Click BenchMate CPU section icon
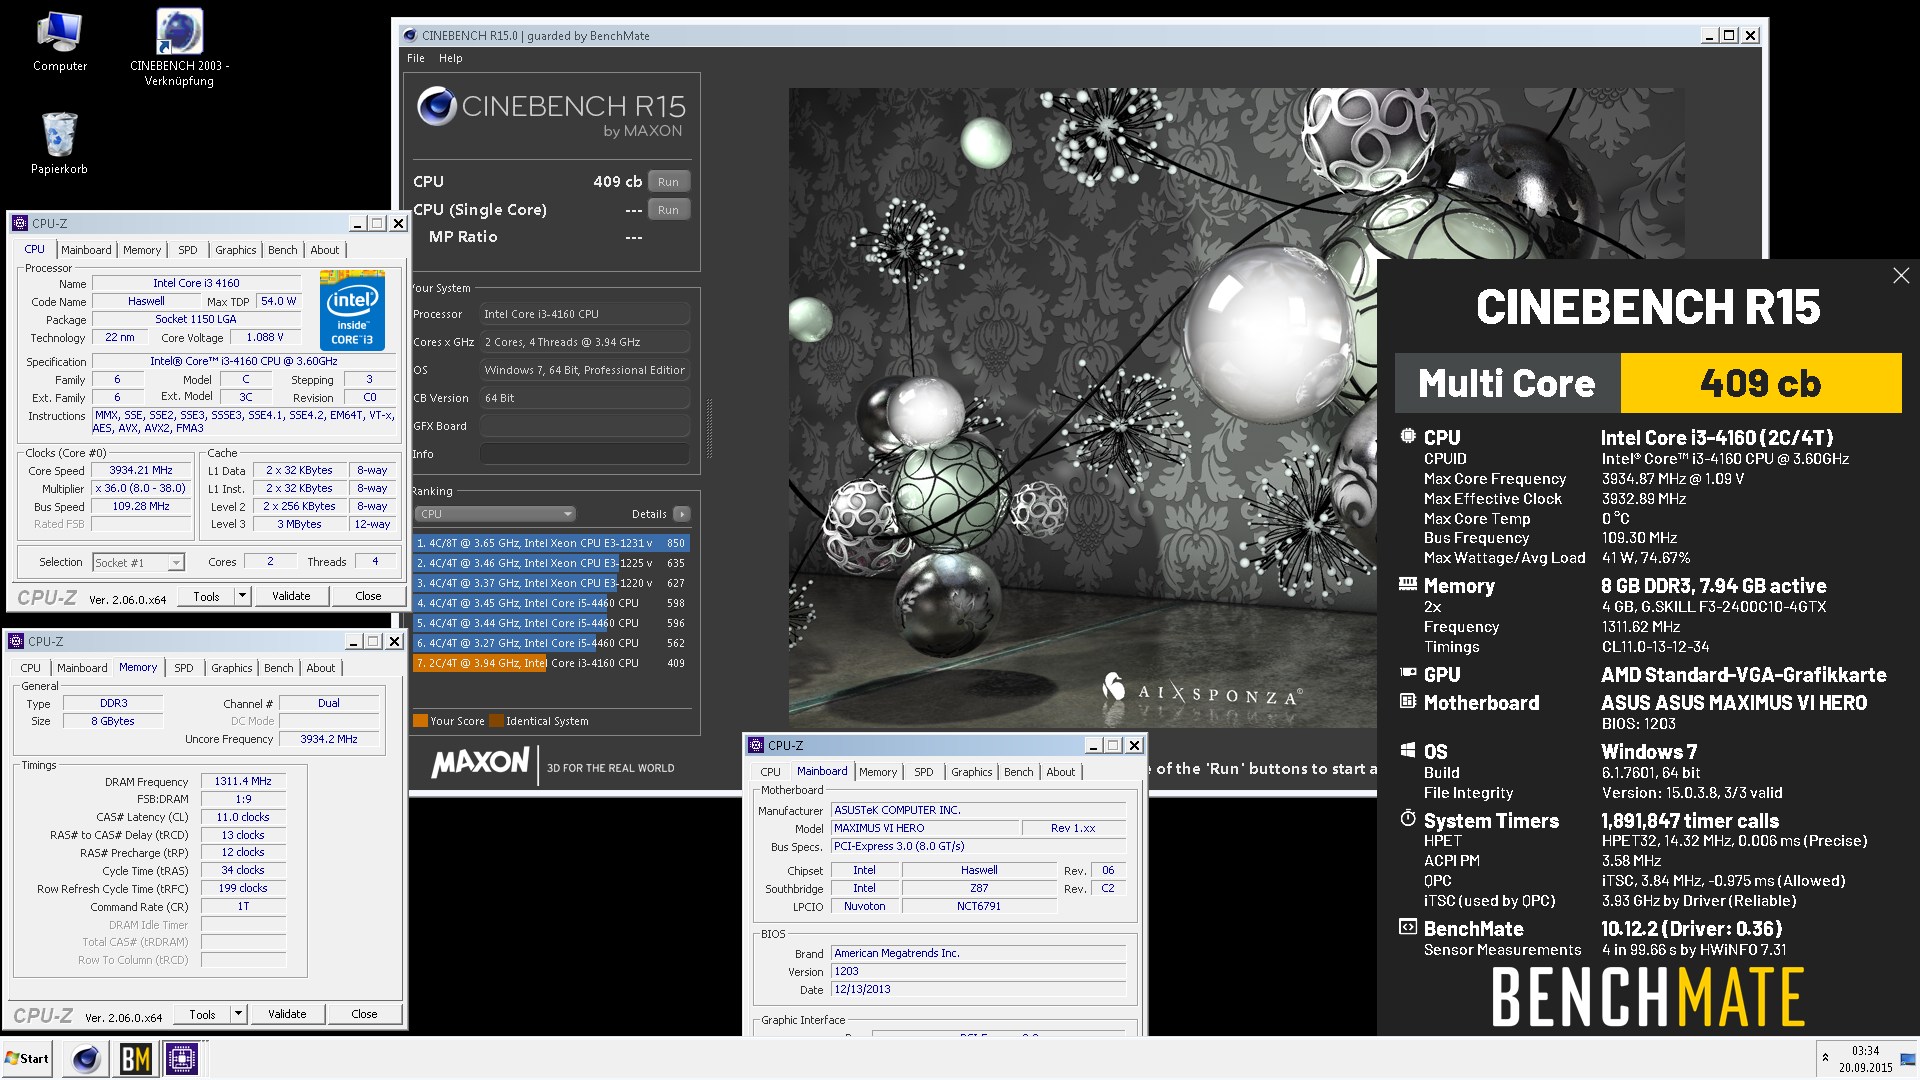The width and height of the screenshot is (1920, 1080). [1408, 436]
